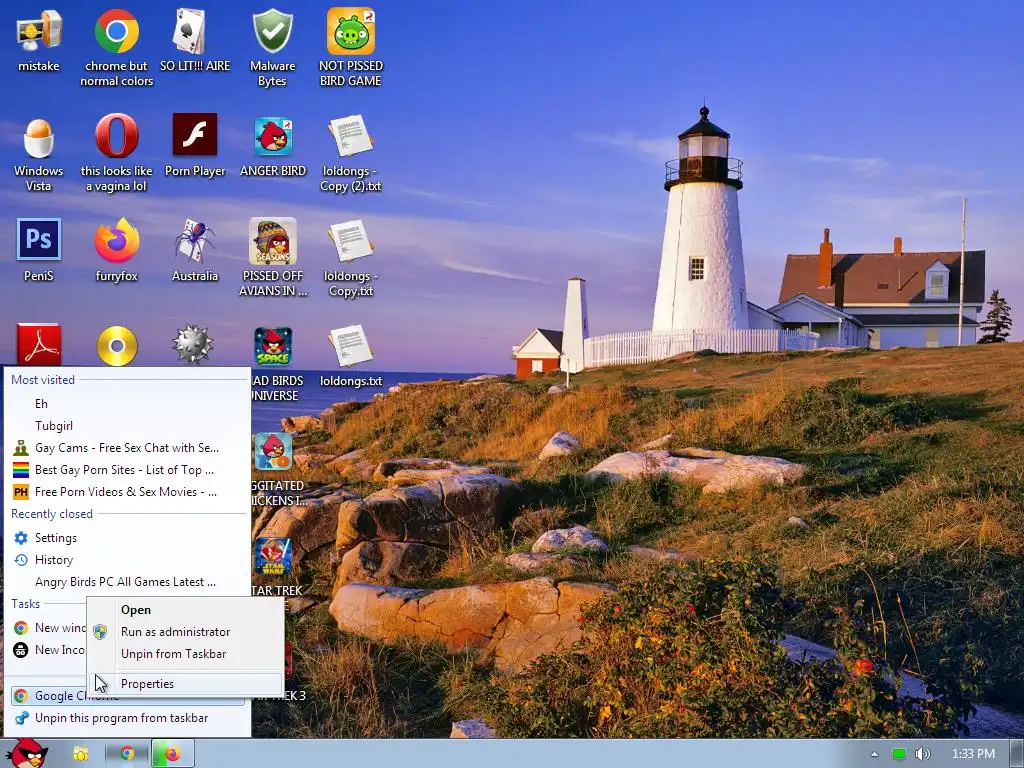1024x768 pixels.
Task: Select the Angry Birds Space icon
Action: click(273, 346)
